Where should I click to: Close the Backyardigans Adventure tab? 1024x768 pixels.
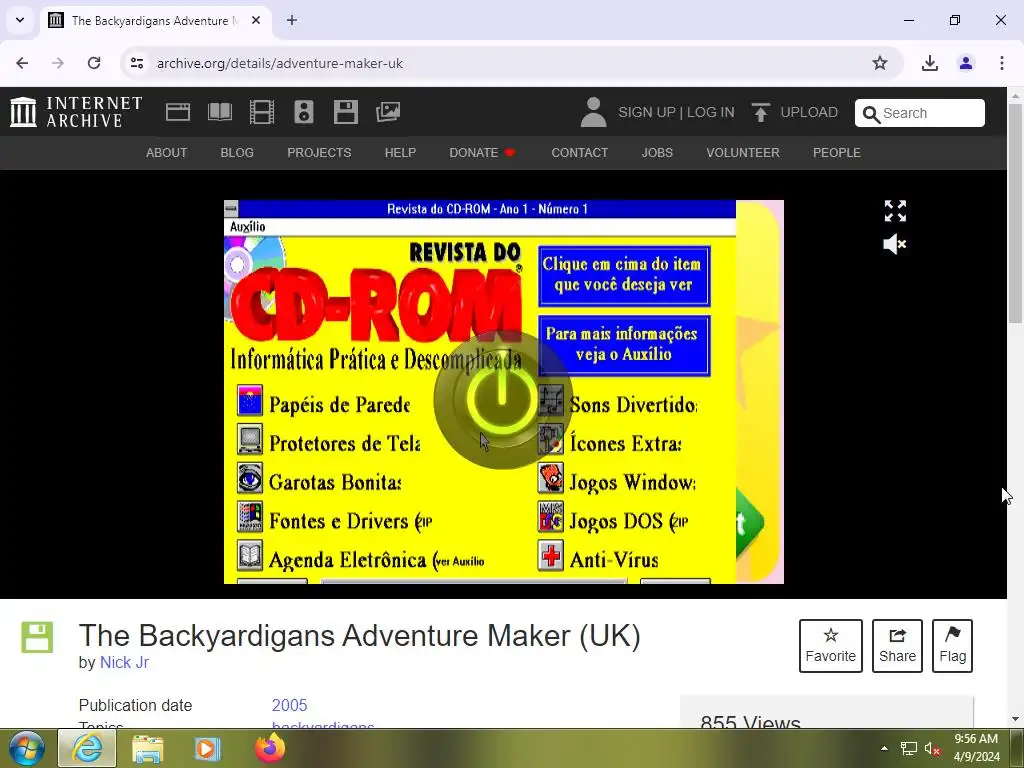(256, 20)
